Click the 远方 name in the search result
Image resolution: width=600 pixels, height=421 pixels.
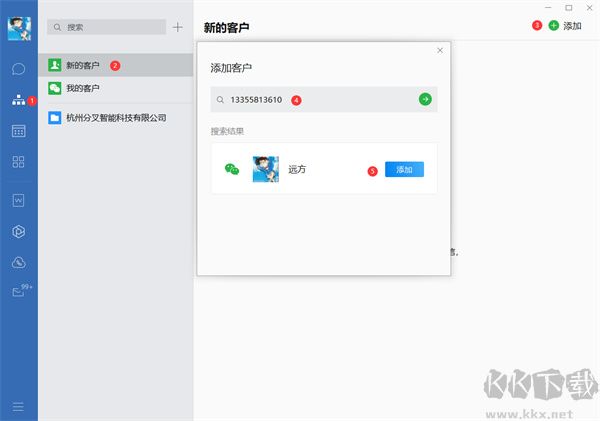click(x=297, y=169)
